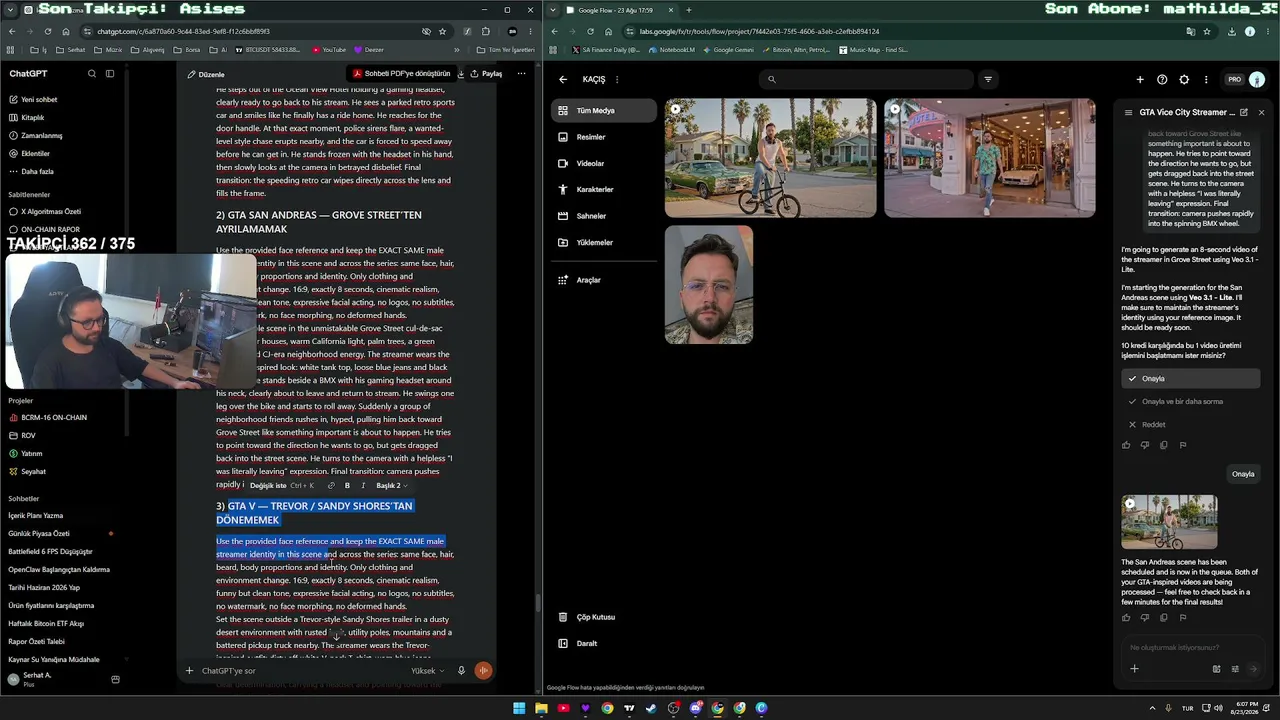Select the Onayla confirm option
1280x720 pixels.
1190,379
